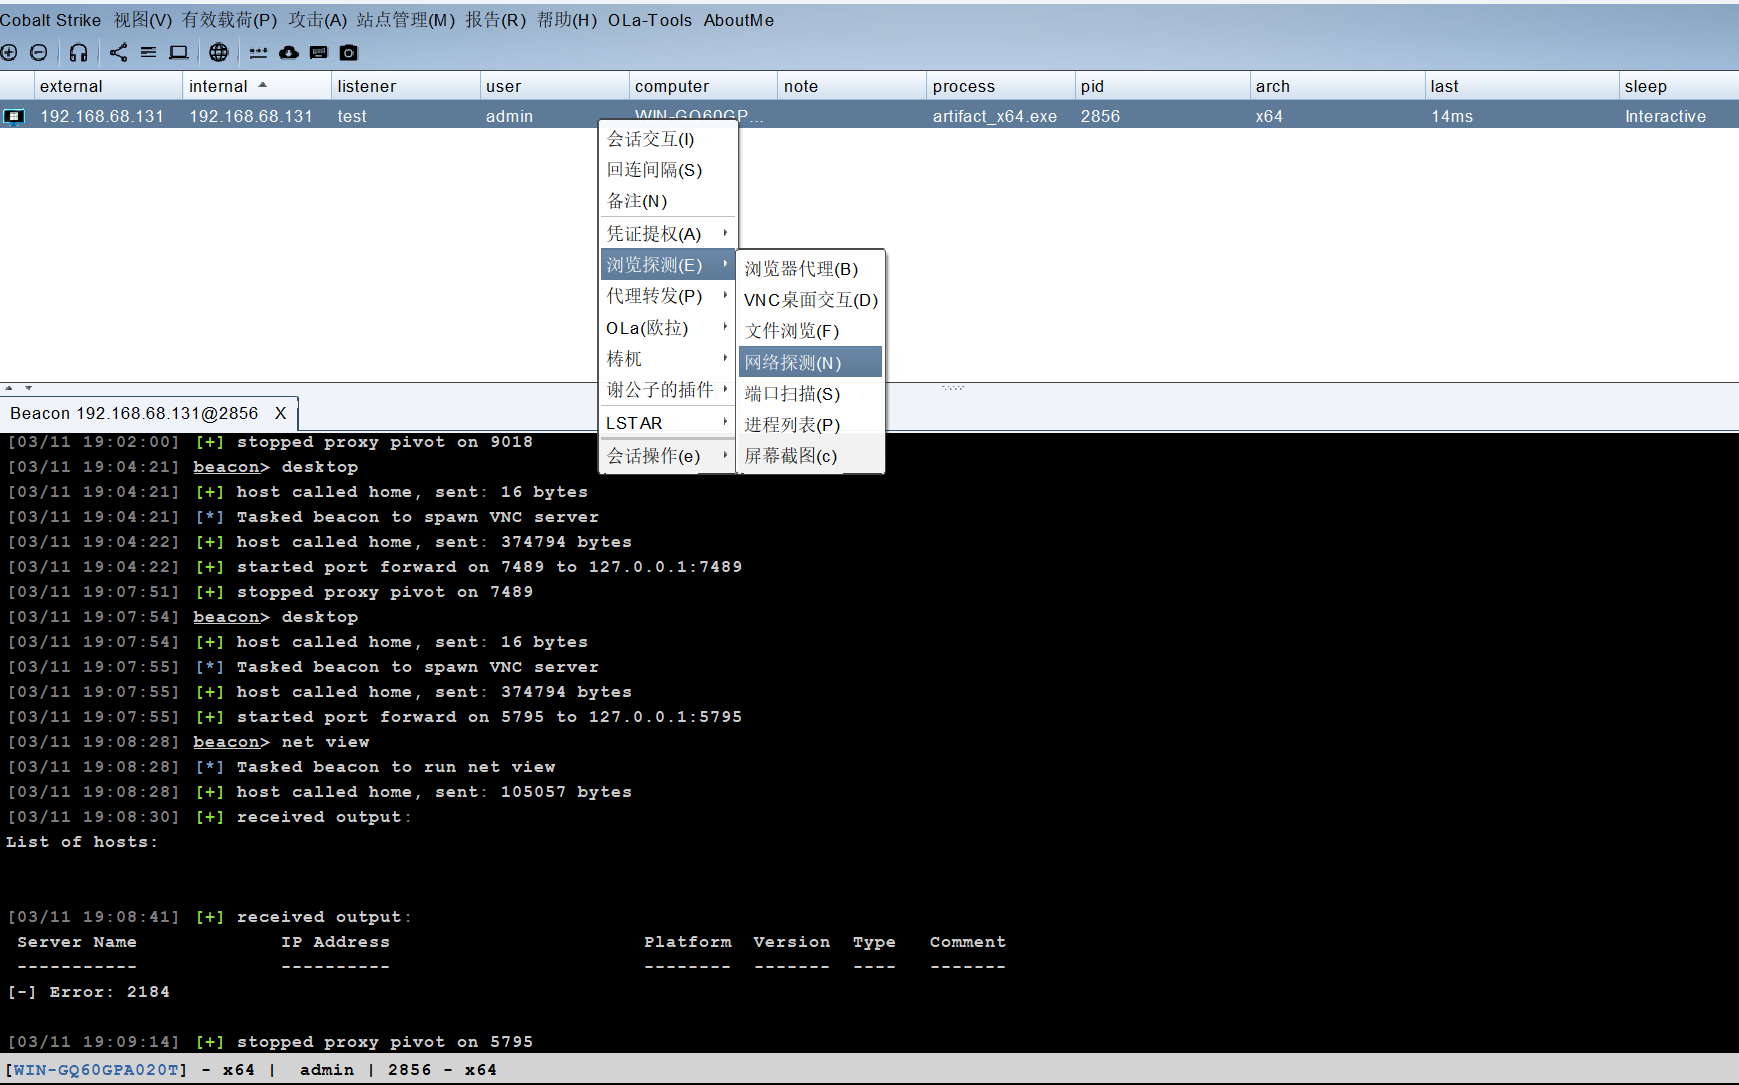Expand the 凭证提权(A) submenu
This screenshot has width=1739, height=1085.
coord(668,234)
